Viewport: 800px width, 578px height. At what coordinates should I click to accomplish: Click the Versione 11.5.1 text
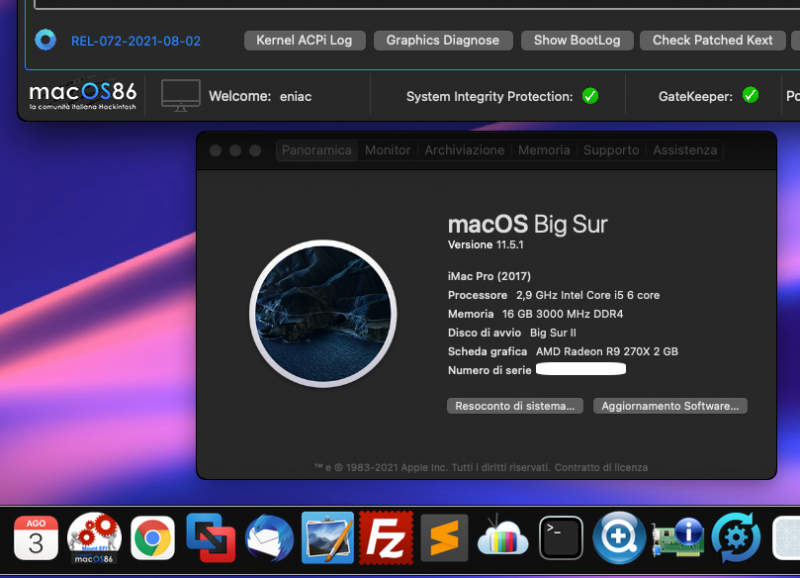point(486,245)
